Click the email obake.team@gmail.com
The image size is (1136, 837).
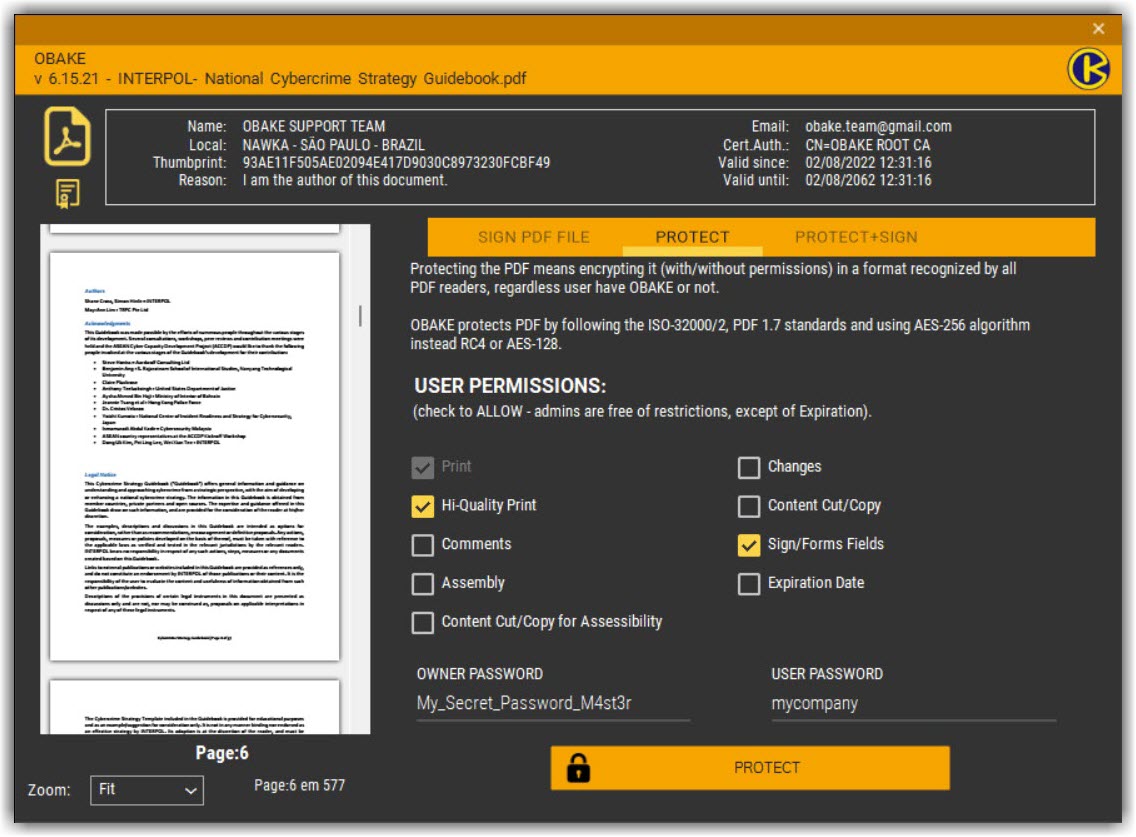pos(878,126)
